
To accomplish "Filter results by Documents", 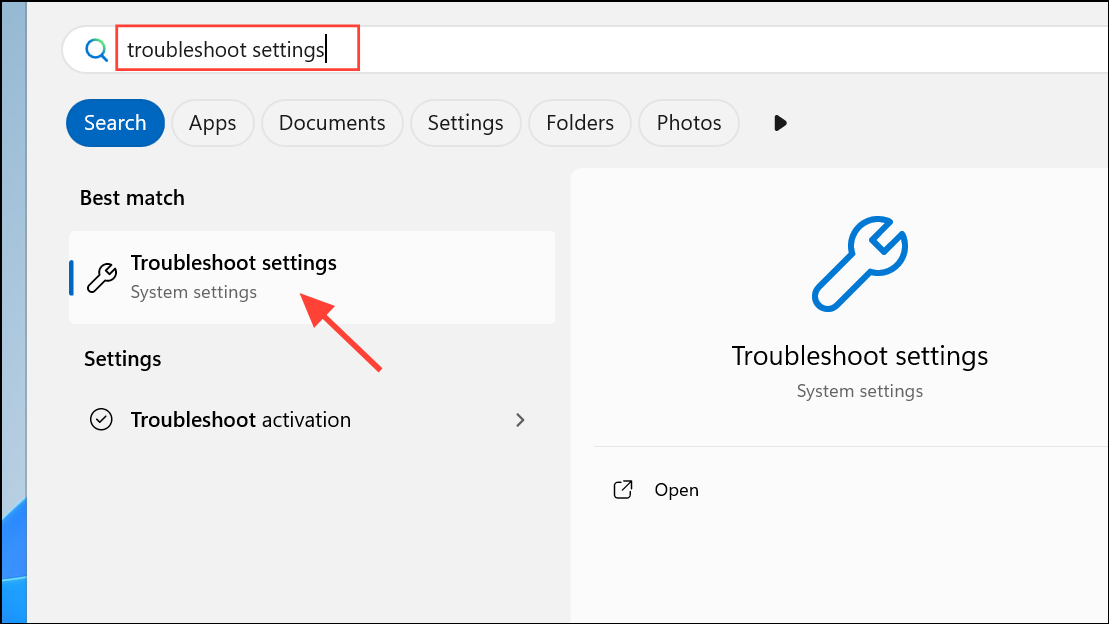I will (332, 123).
